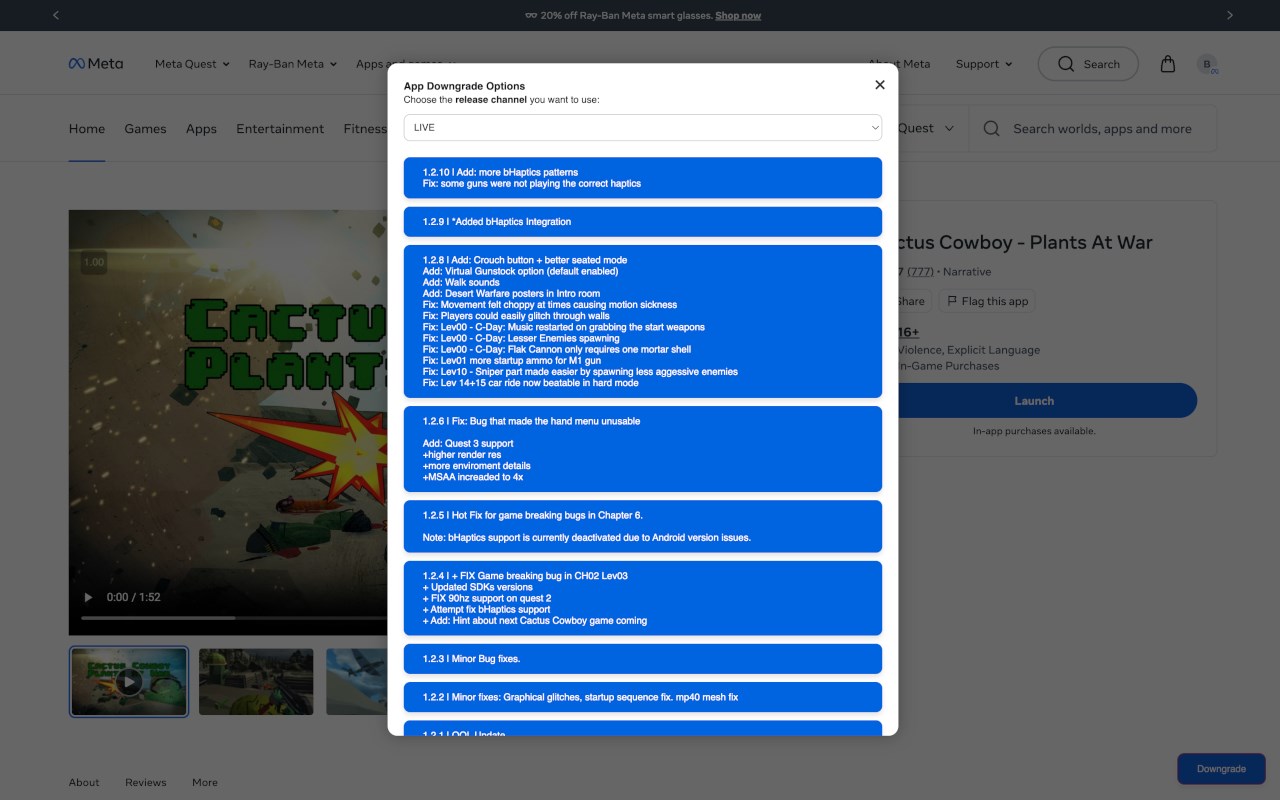Image resolution: width=1280 pixels, height=800 pixels.
Task: Expand the Meta Quest menu
Action: 192,64
